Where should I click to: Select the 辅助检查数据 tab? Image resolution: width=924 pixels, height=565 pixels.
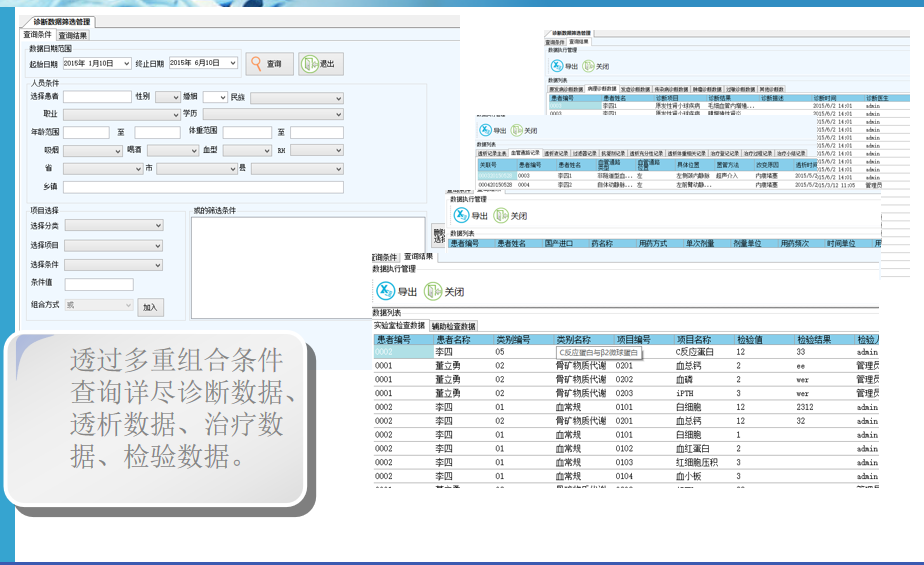(453, 326)
